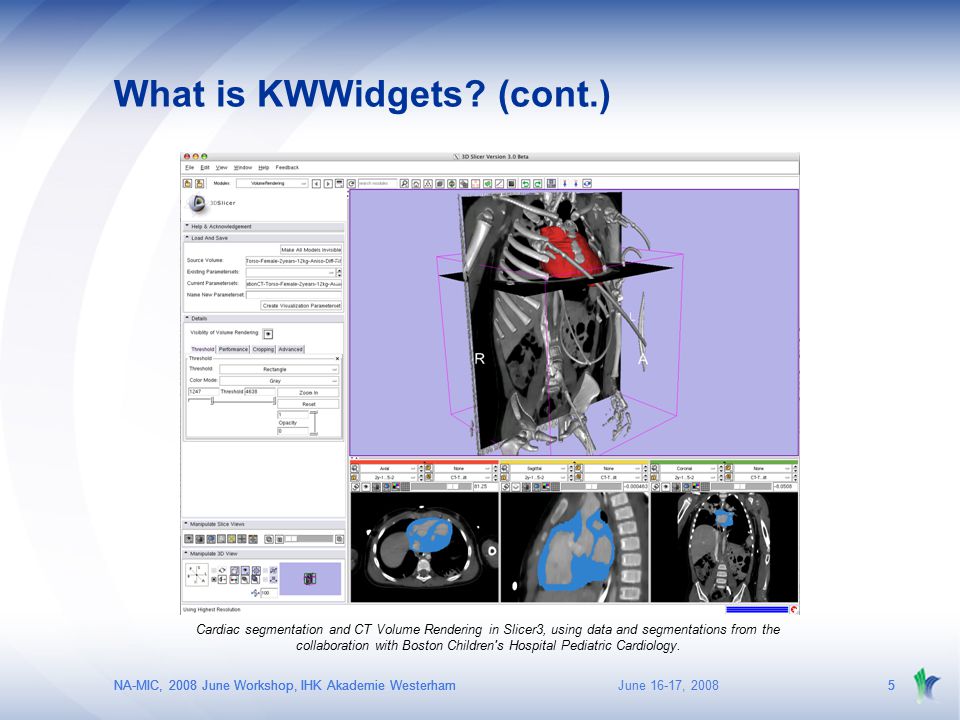The height and width of the screenshot is (720, 960).
Task: Toggle the upper right-hand checkbox in Manipulate 3D View
Action: coord(266,571)
